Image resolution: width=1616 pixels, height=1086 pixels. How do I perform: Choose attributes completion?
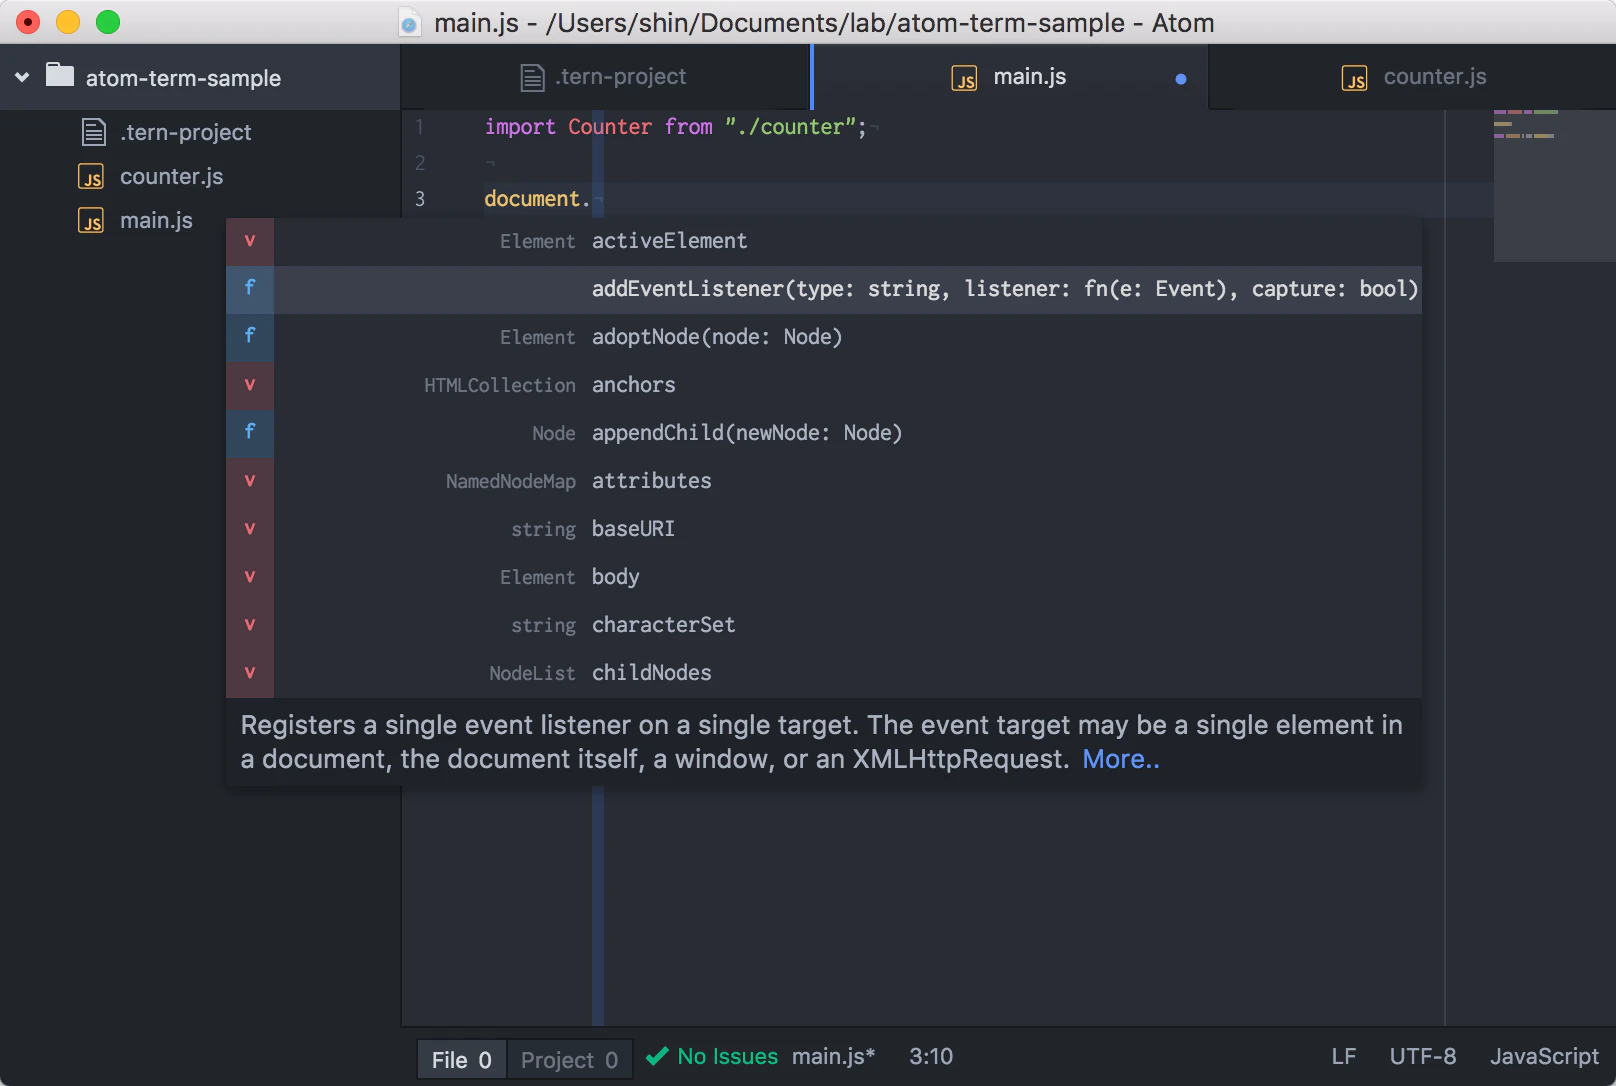click(x=824, y=481)
